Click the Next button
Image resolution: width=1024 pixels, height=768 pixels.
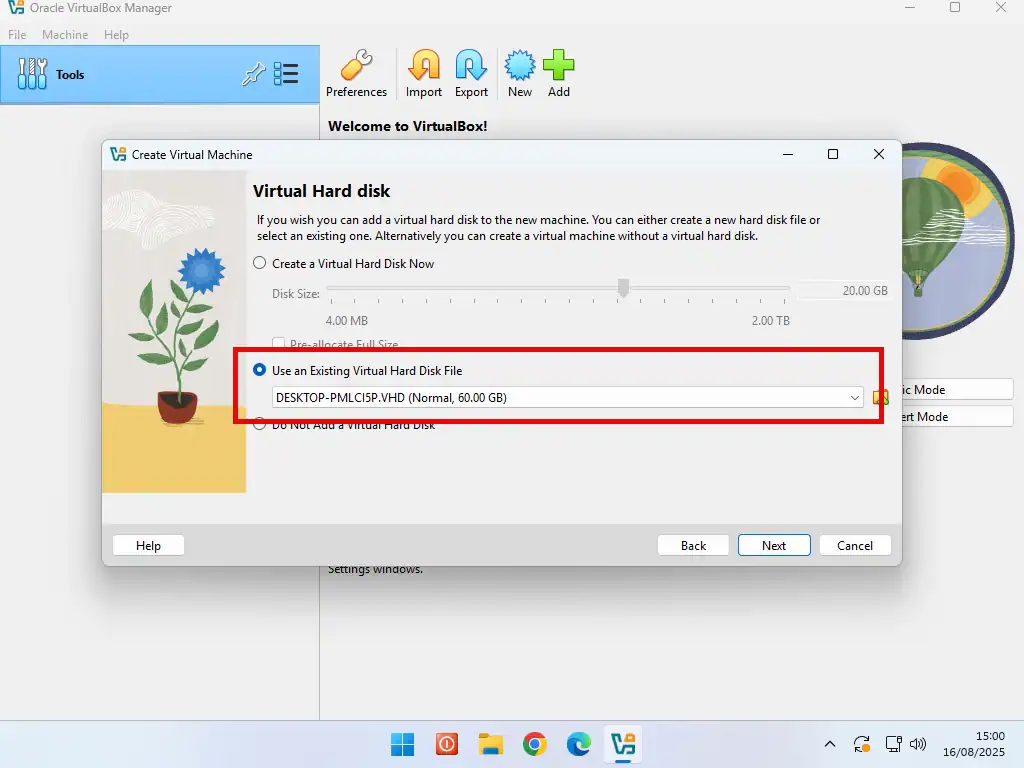[x=773, y=546]
